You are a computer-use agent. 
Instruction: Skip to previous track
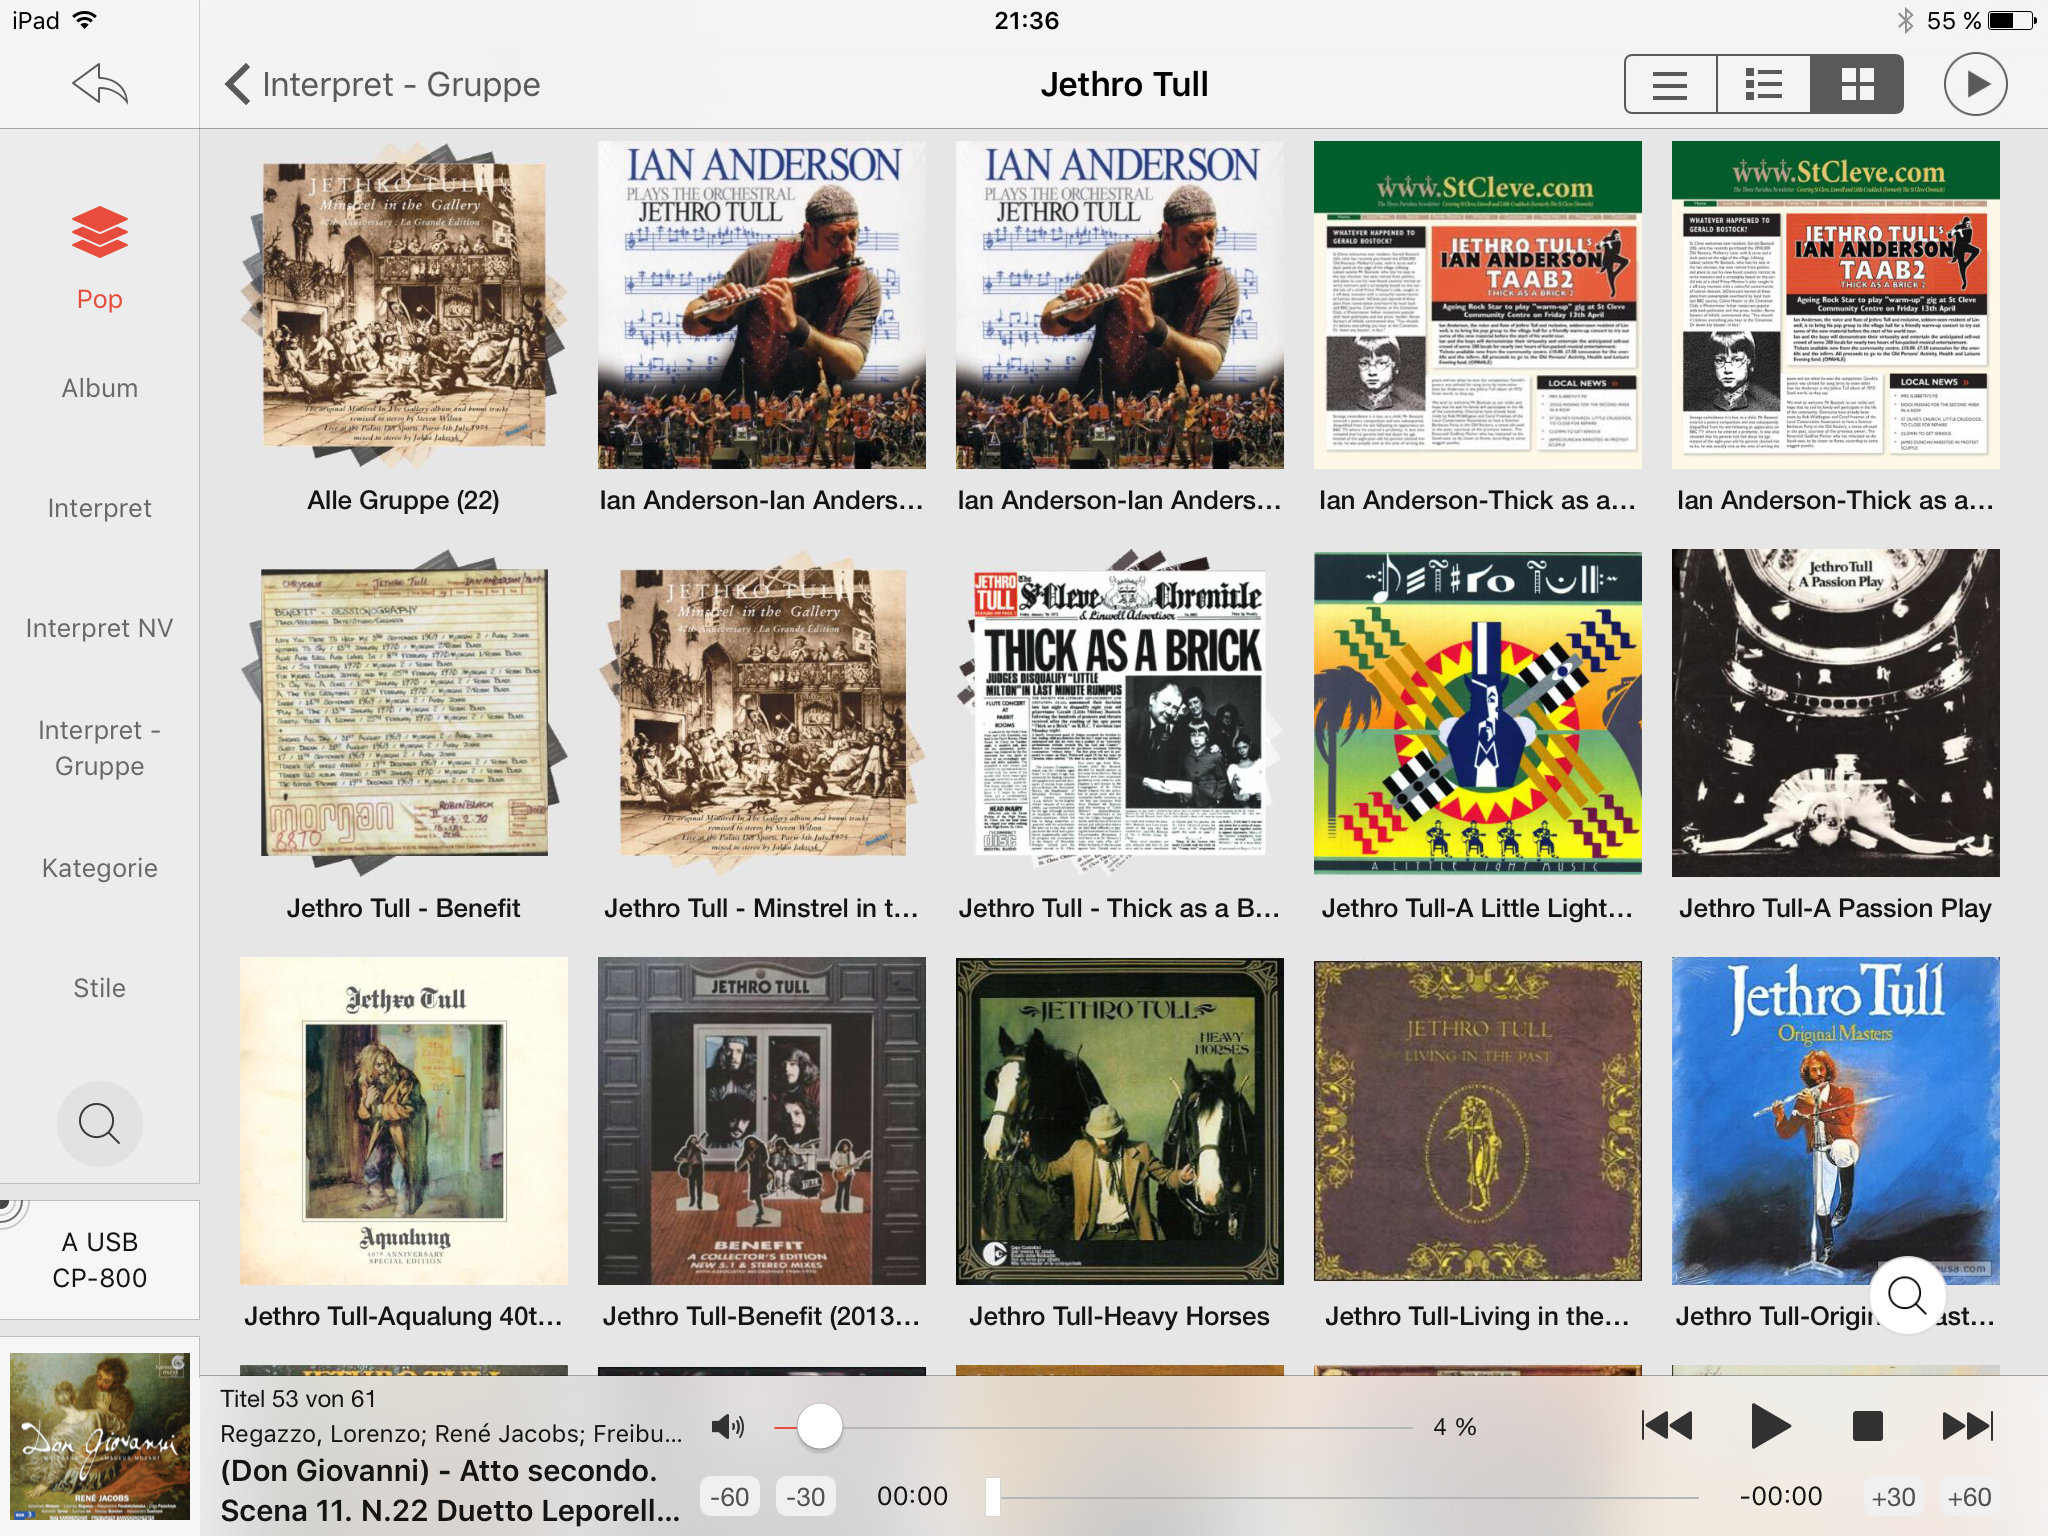1668,1426
